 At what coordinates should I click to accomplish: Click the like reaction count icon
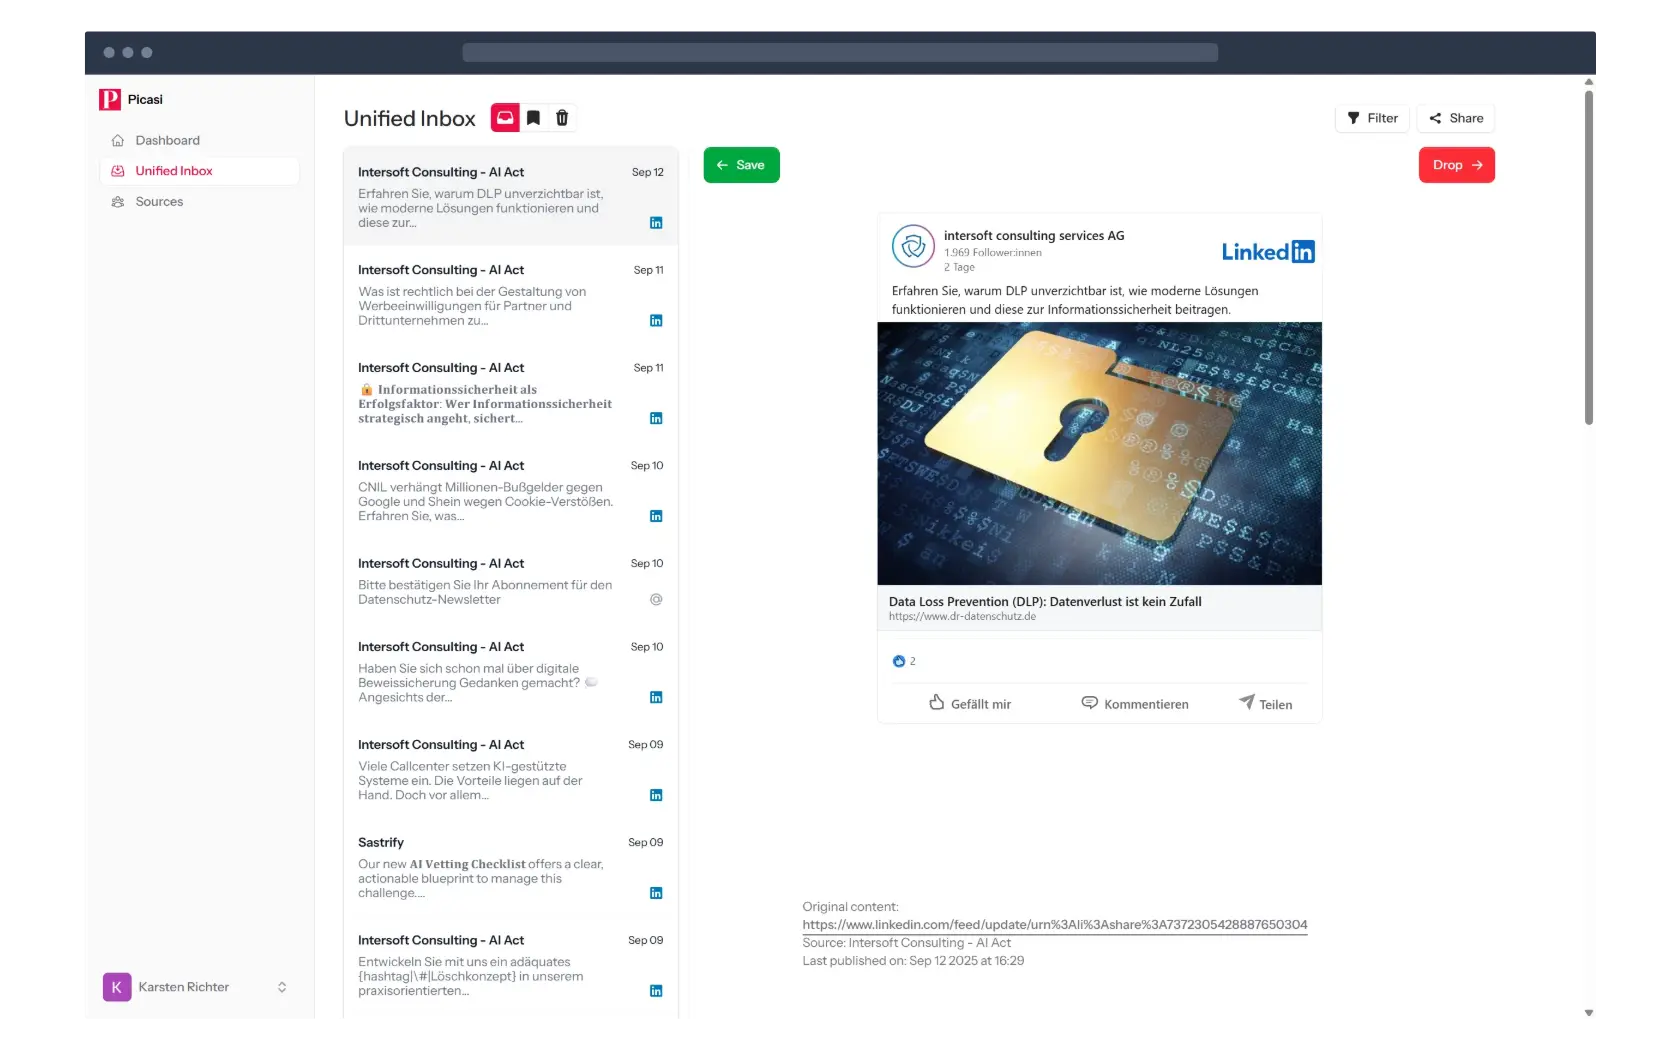[x=898, y=662]
